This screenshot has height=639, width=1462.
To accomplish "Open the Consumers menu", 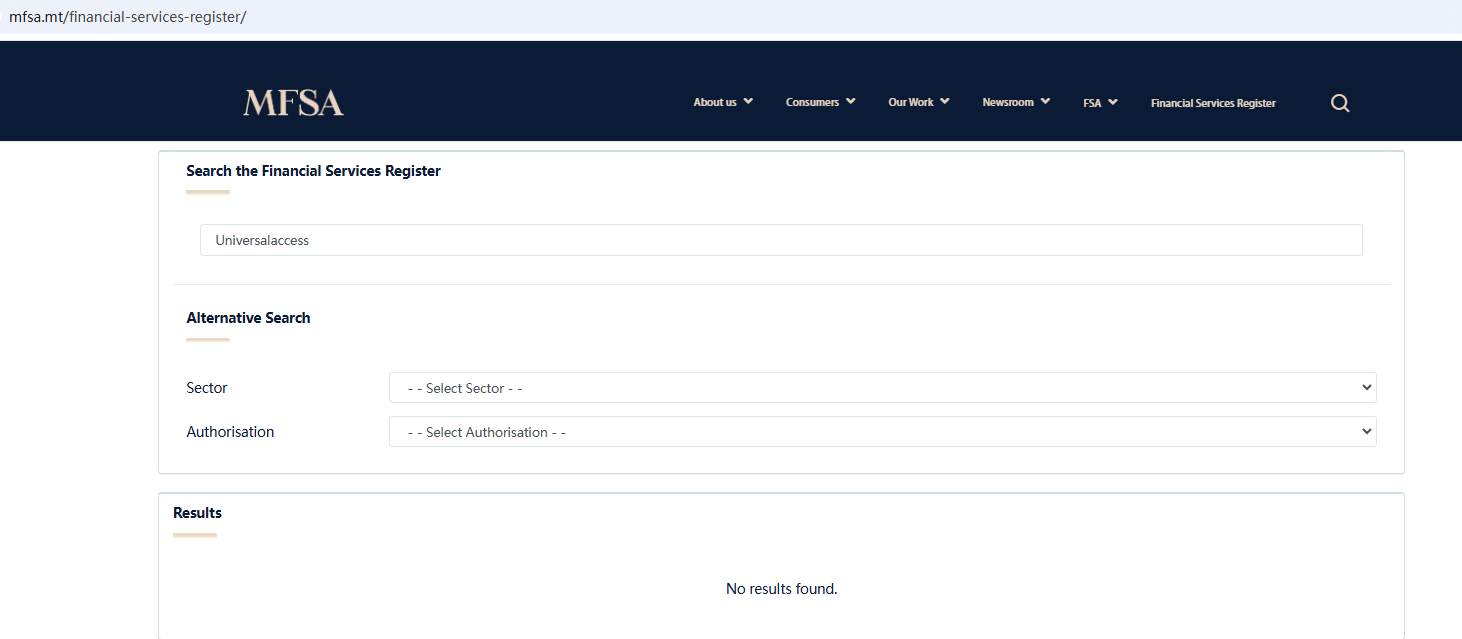I will pos(812,103).
